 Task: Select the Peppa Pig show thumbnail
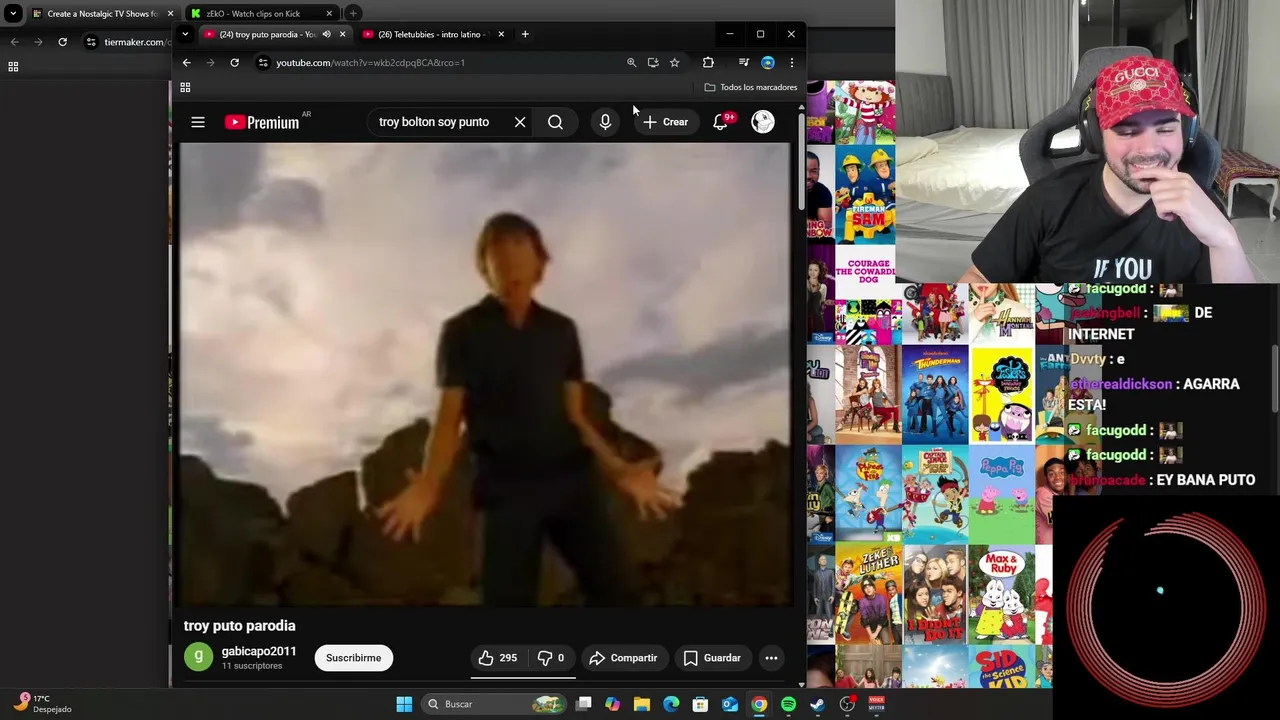1002,495
